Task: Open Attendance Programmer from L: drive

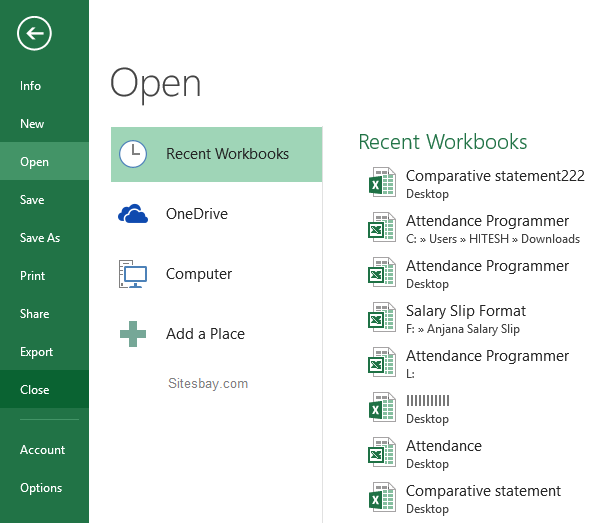Action: tap(487, 356)
